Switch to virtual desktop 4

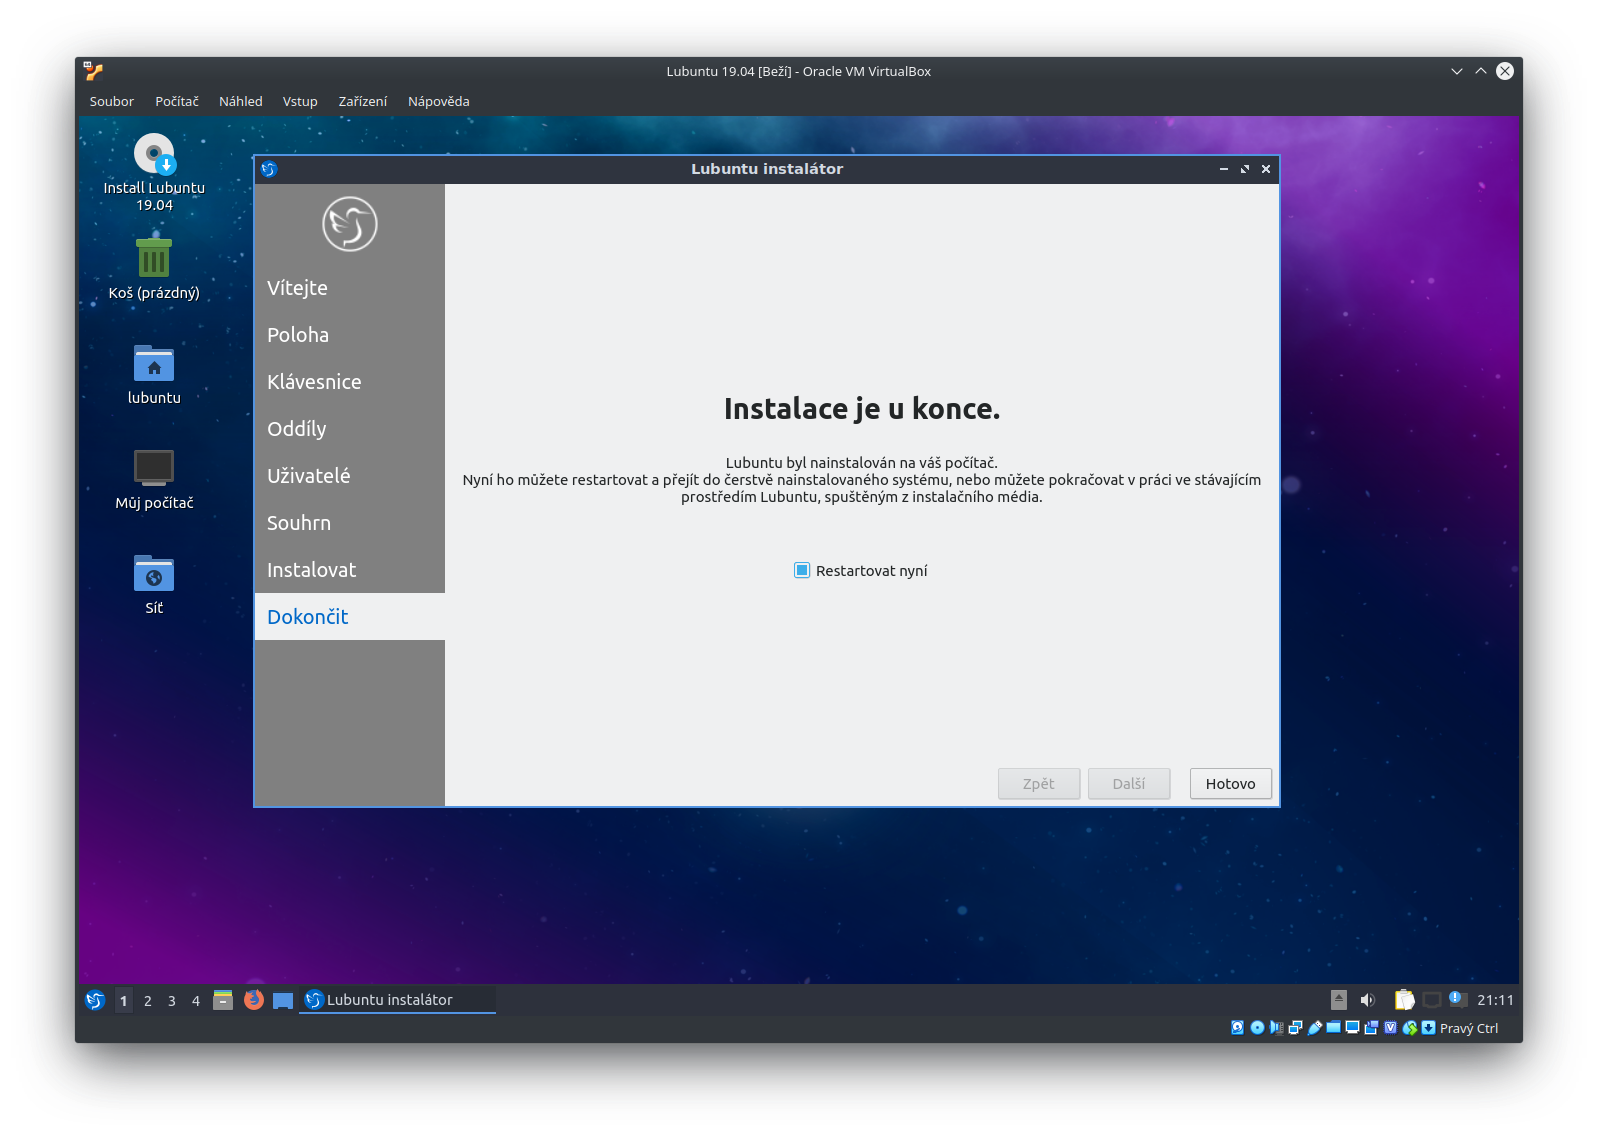coord(196,1000)
